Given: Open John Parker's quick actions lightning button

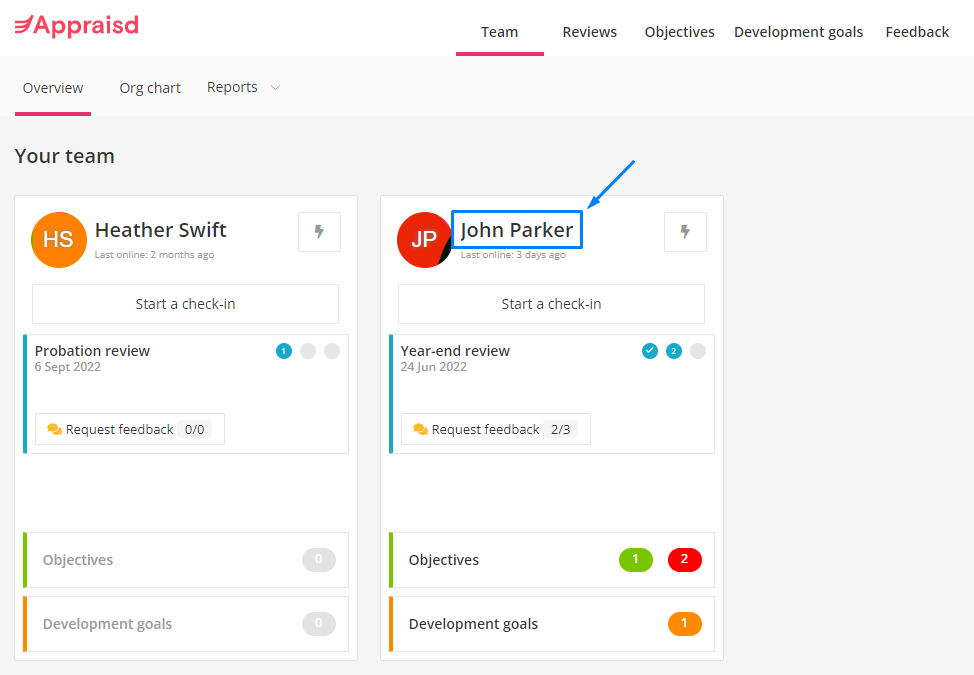Looking at the screenshot, I should 685,232.
